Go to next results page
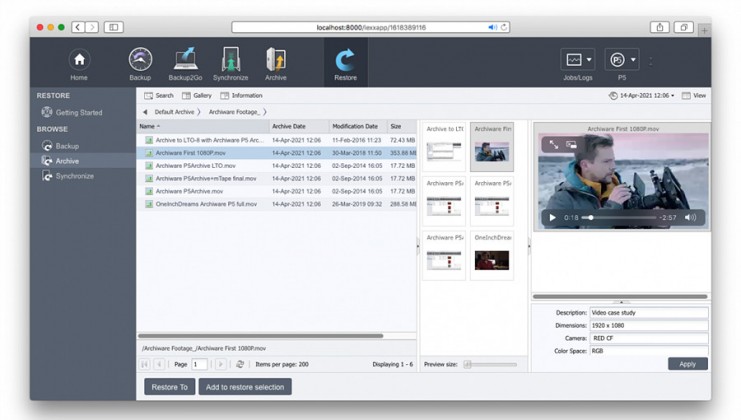The width and height of the screenshot is (741, 420). click(x=220, y=364)
